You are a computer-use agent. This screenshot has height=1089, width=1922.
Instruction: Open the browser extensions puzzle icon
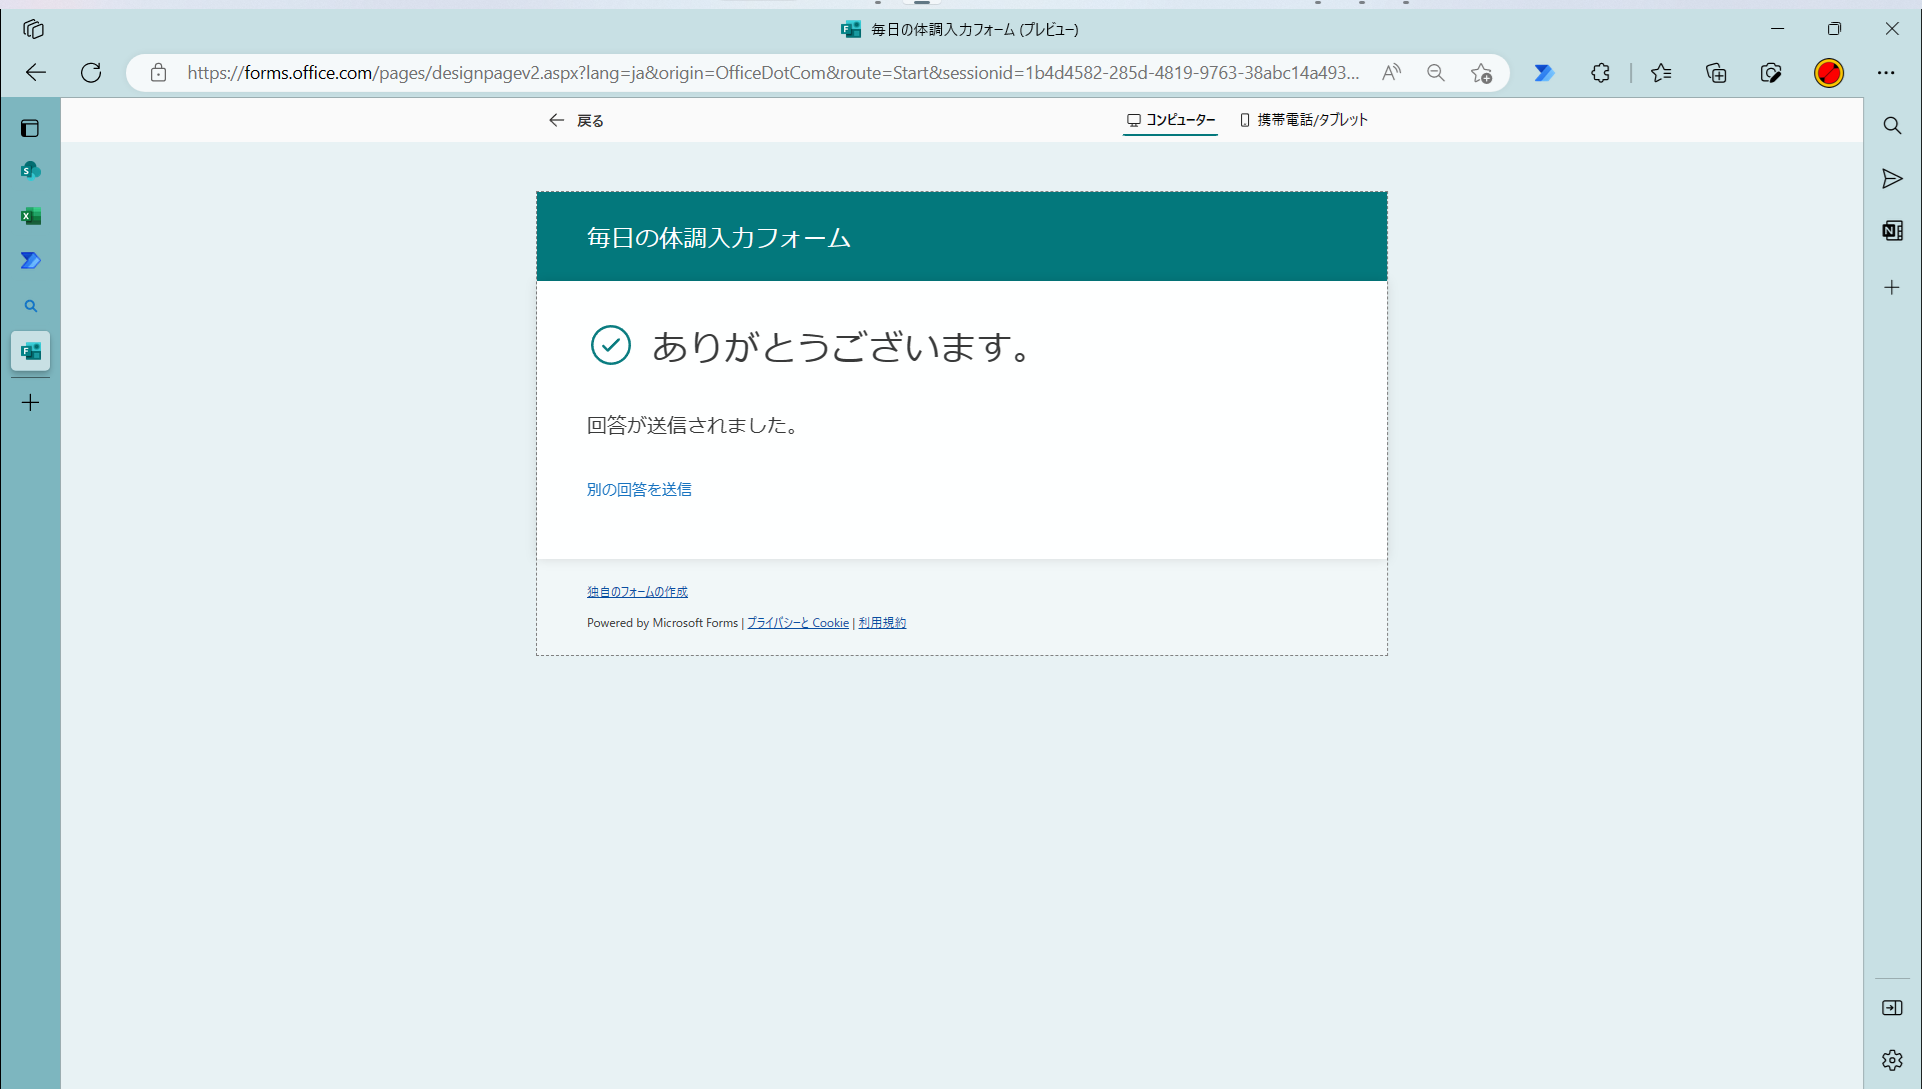click(x=1600, y=72)
